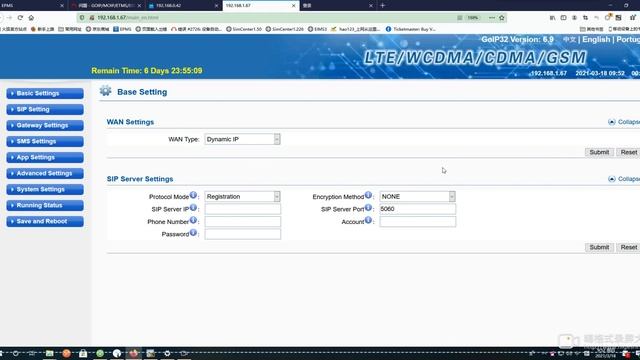Open the Gateway Settings menu
The height and width of the screenshot is (360, 640).
pyautogui.click(x=45, y=125)
